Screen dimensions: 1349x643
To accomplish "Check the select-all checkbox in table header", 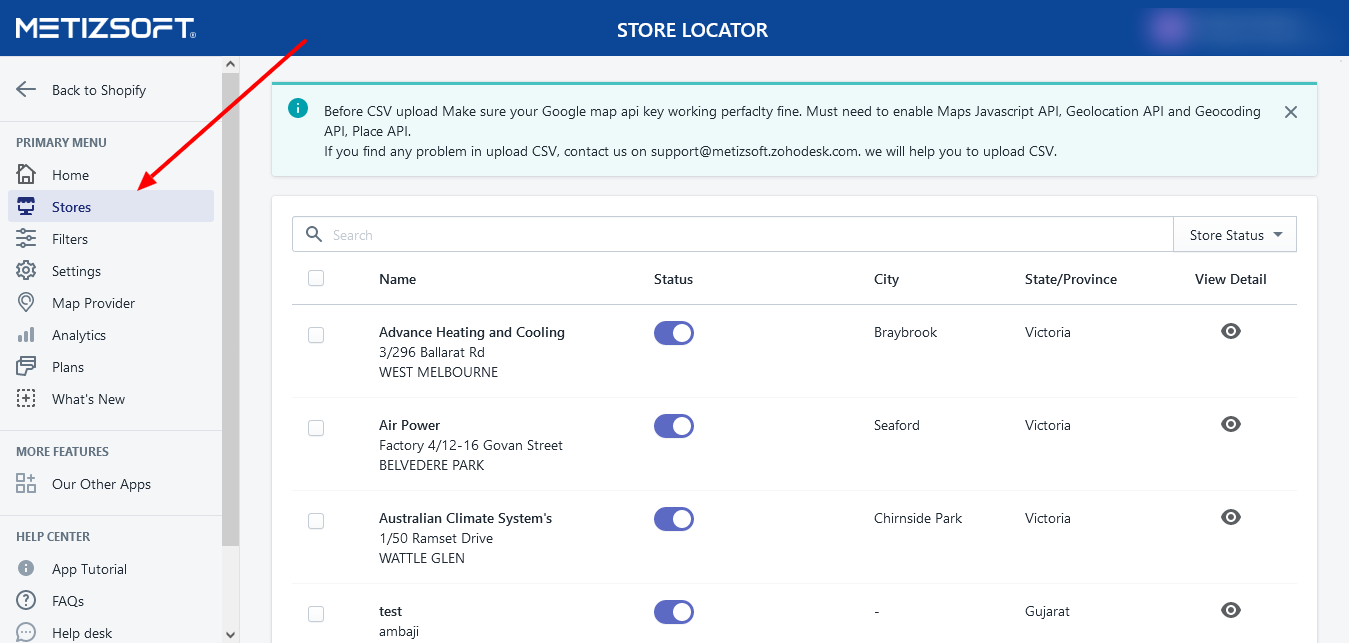I will click(316, 278).
